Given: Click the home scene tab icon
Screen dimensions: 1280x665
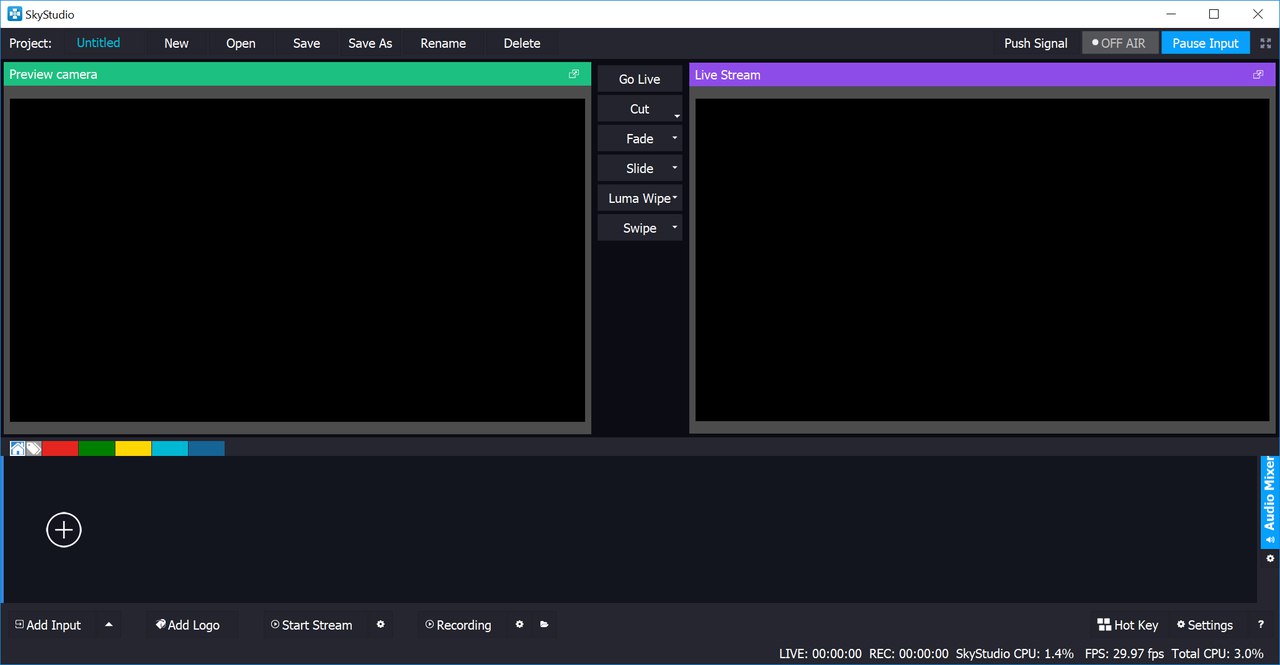Looking at the screenshot, I should coord(17,449).
